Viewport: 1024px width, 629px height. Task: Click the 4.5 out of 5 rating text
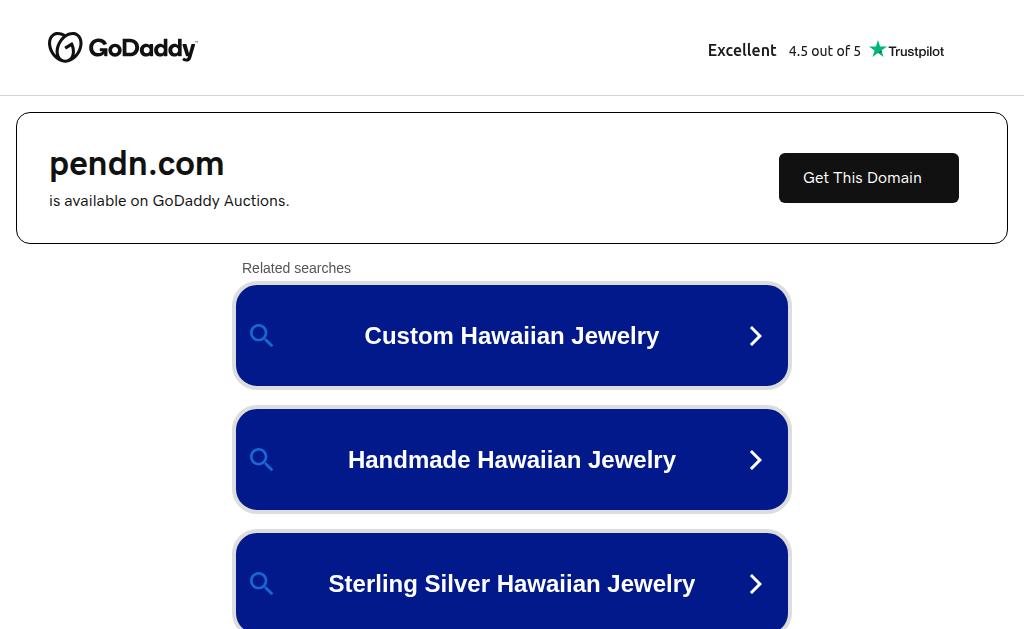click(x=824, y=51)
